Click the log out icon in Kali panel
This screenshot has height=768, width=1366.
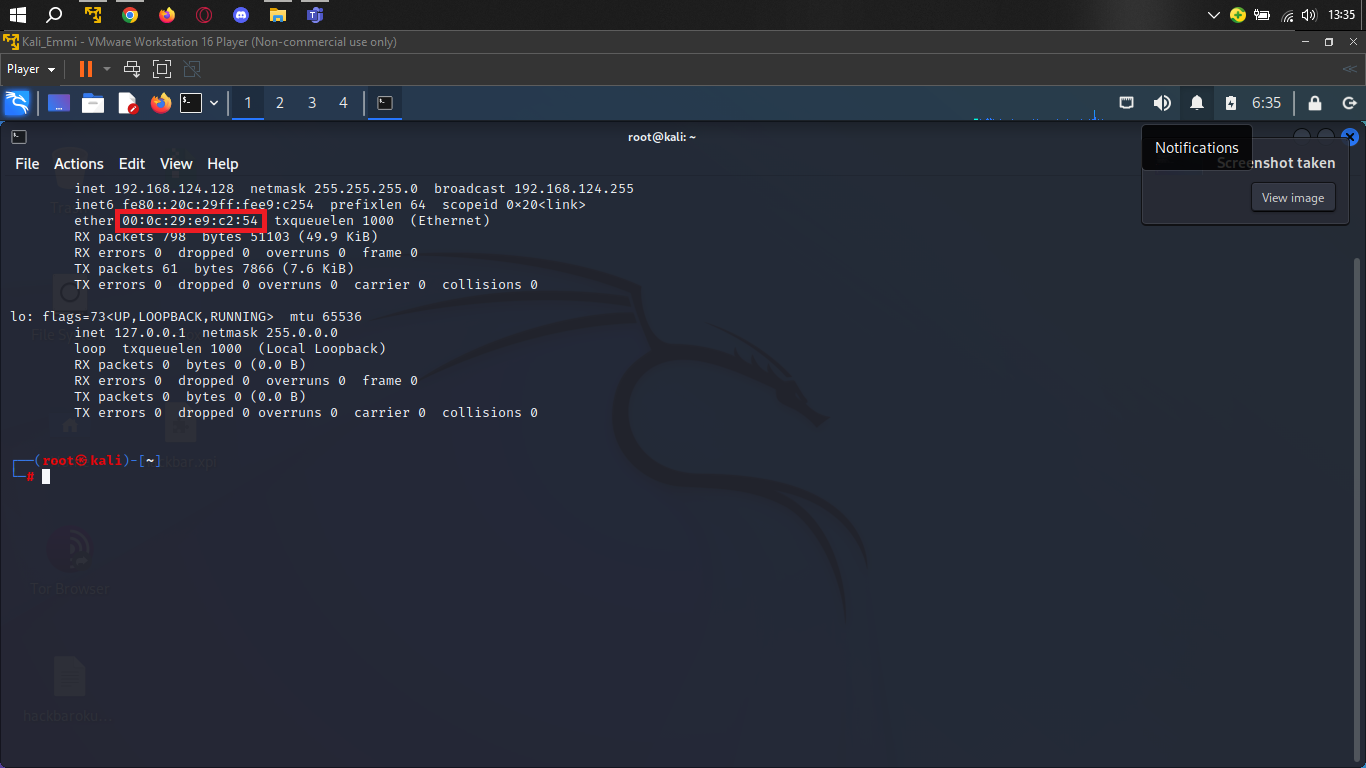(1349, 103)
